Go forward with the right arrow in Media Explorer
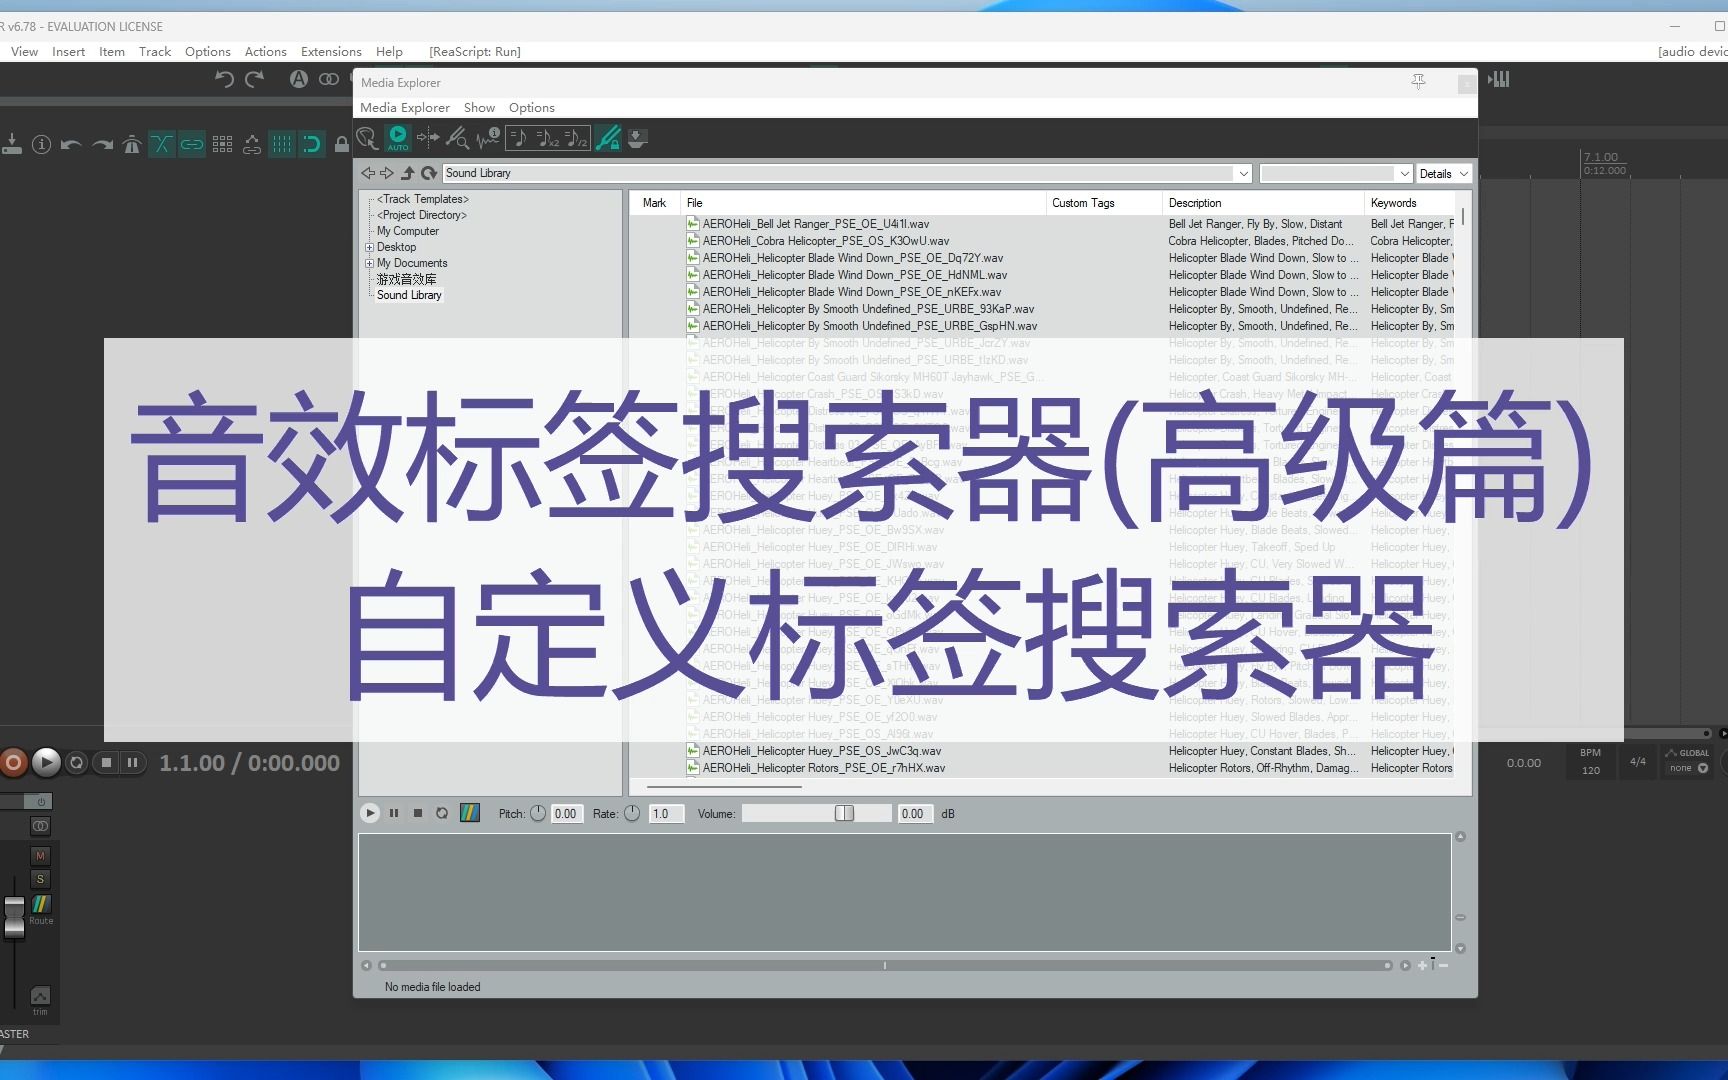The height and width of the screenshot is (1080, 1728). [x=387, y=173]
